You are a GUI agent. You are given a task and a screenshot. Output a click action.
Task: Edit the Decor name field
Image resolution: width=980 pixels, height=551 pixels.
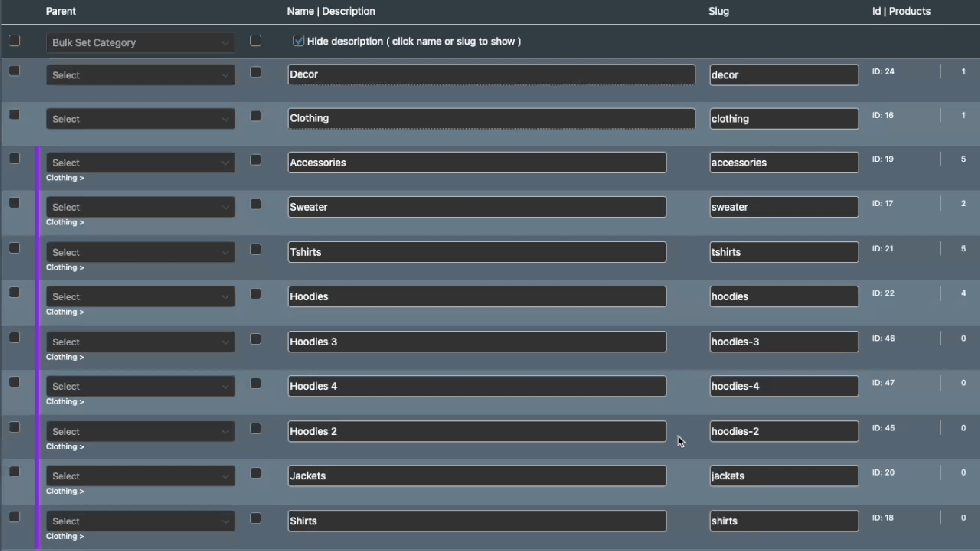pyautogui.click(x=491, y=74)
